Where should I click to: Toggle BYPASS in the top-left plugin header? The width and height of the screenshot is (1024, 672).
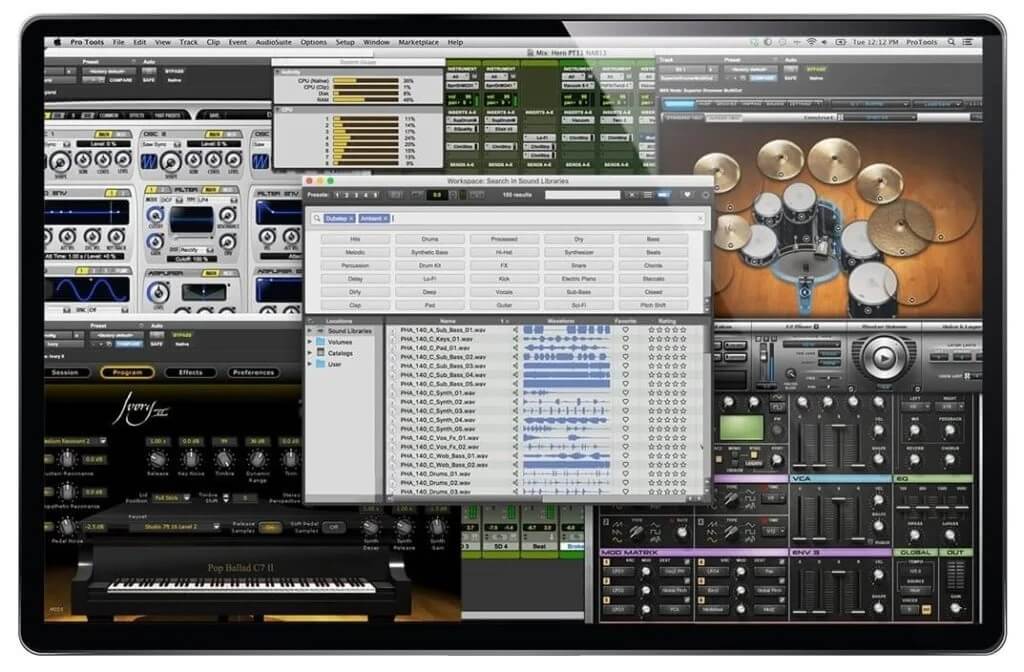tap(174, 71)
